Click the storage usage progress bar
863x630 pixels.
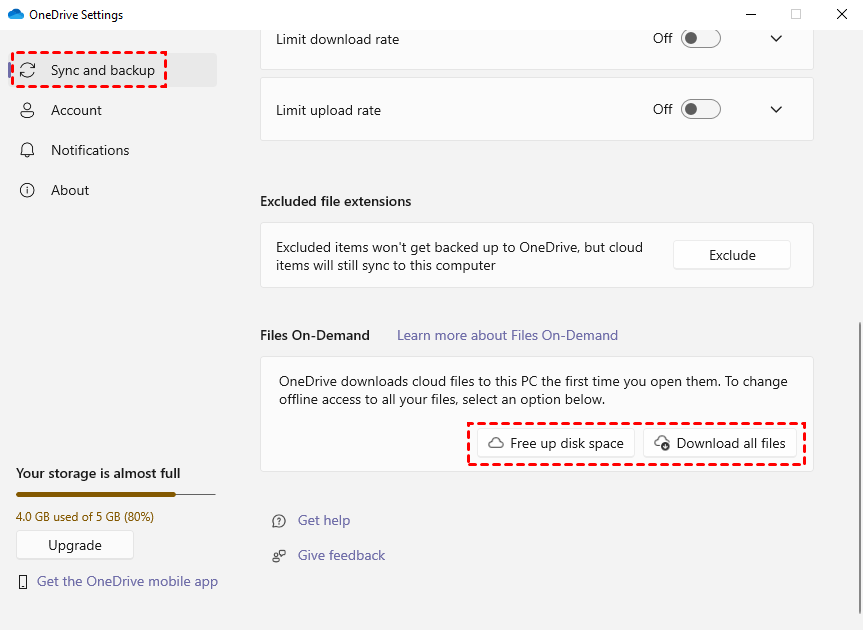pyautogui.click(x=115, y=494)
